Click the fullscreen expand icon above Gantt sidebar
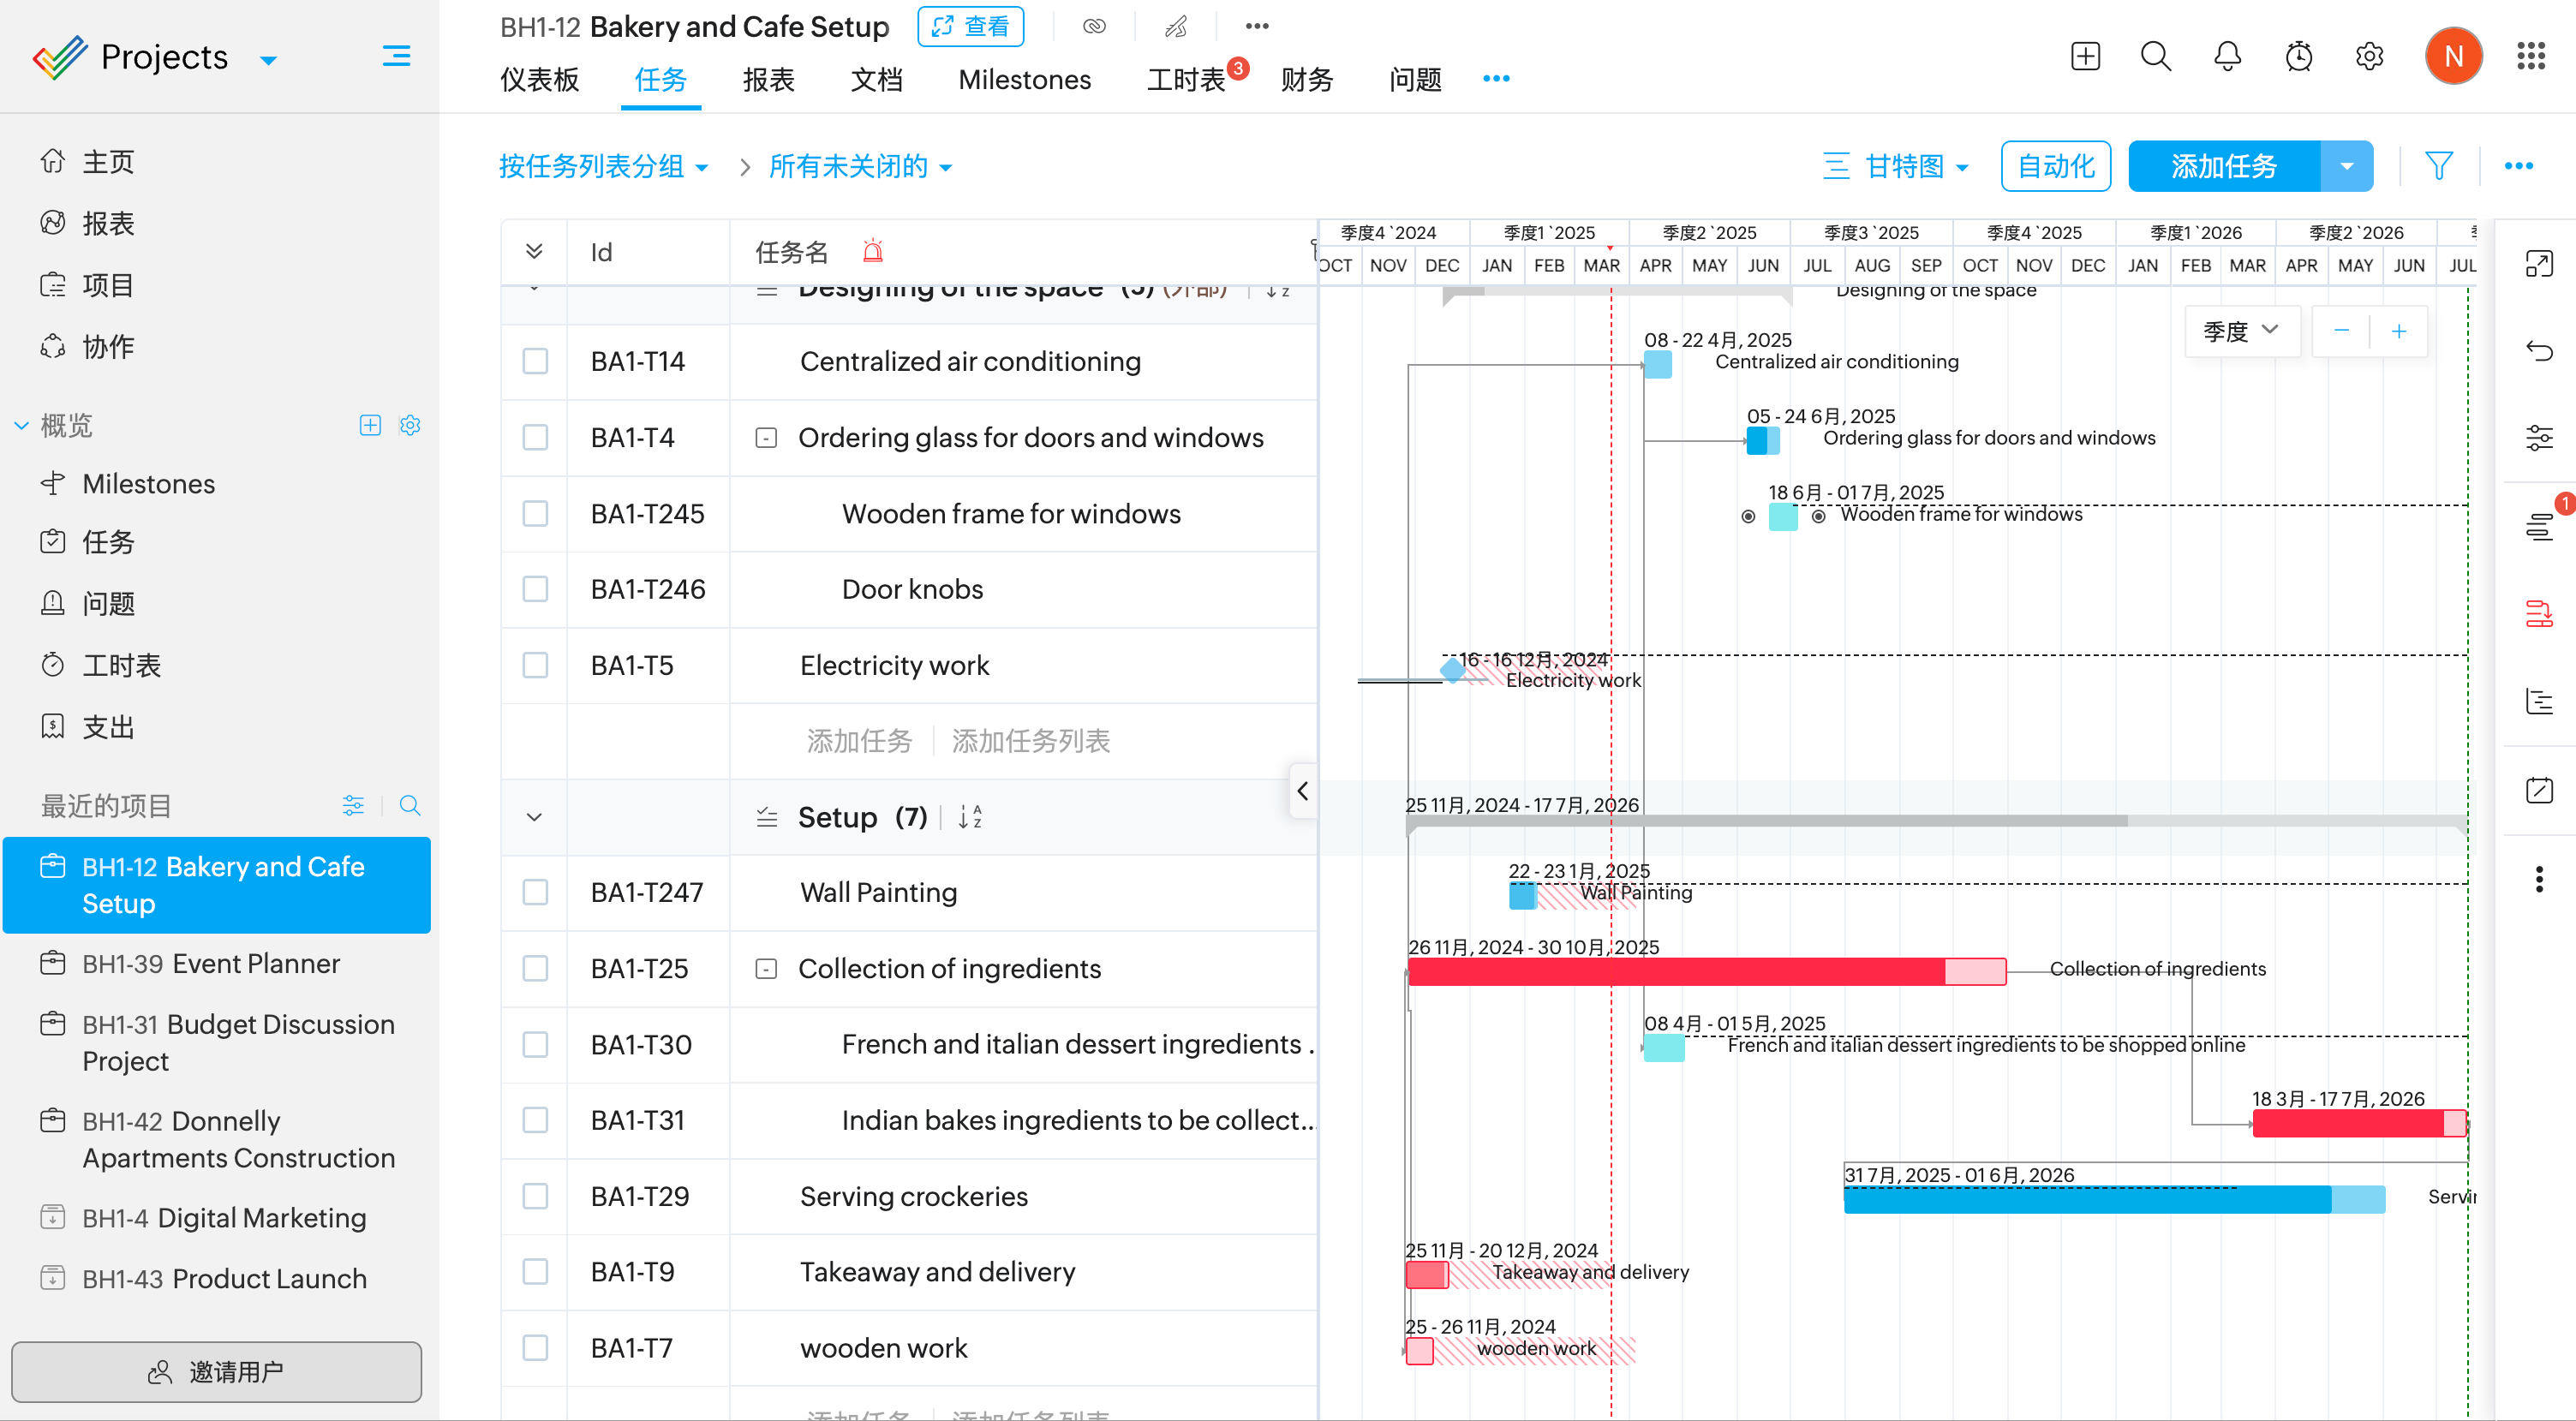 point(2538,264)
